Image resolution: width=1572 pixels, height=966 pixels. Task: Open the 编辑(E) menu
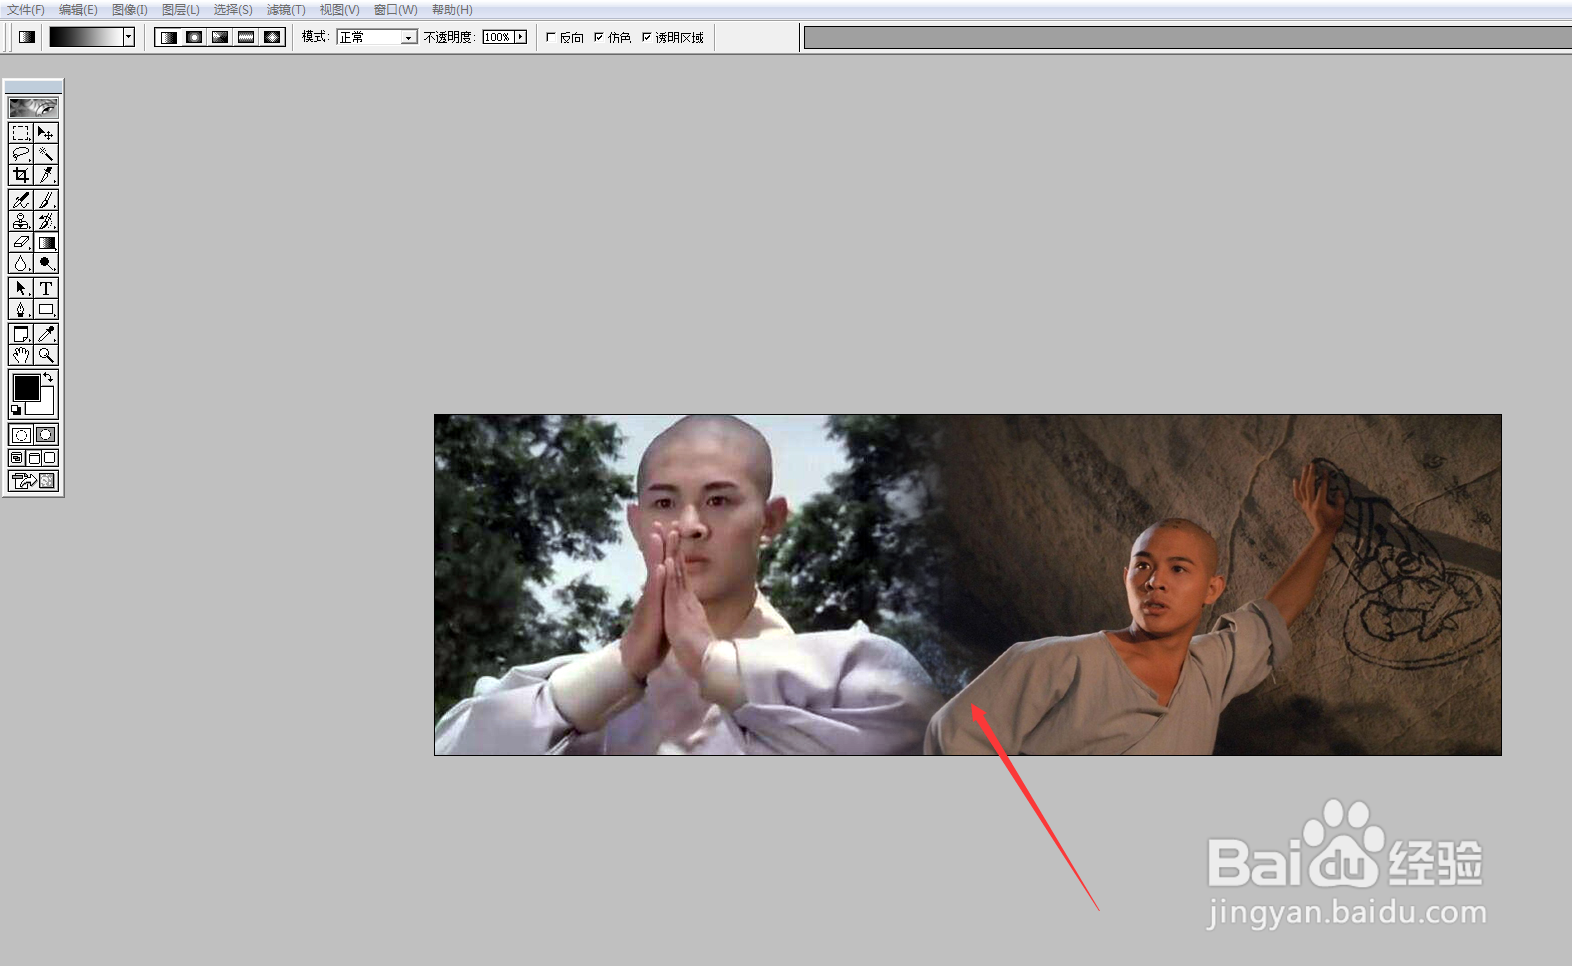78,10
